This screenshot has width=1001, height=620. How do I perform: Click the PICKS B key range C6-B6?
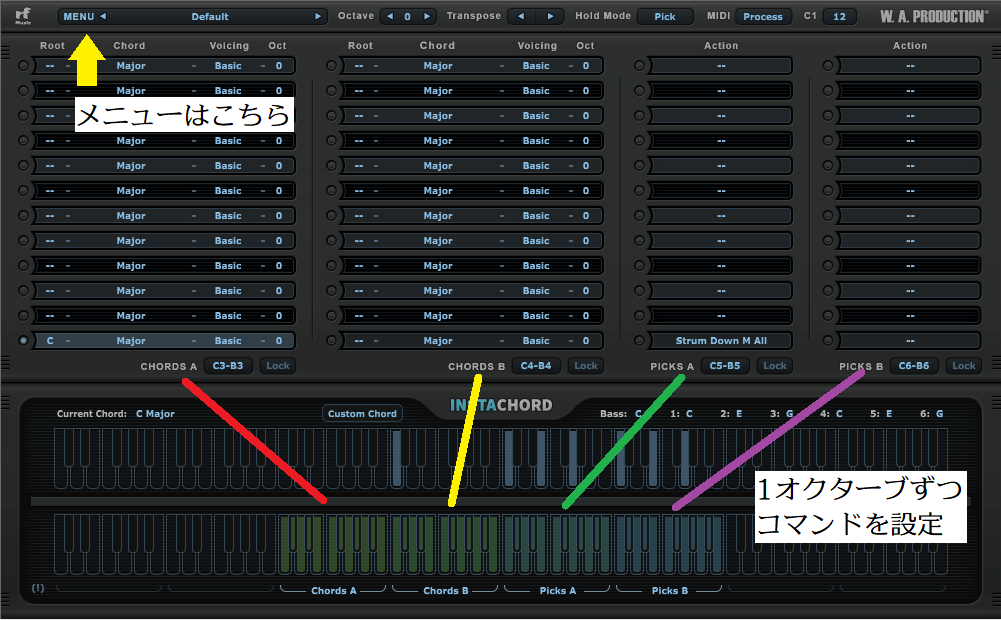point(914,366)
